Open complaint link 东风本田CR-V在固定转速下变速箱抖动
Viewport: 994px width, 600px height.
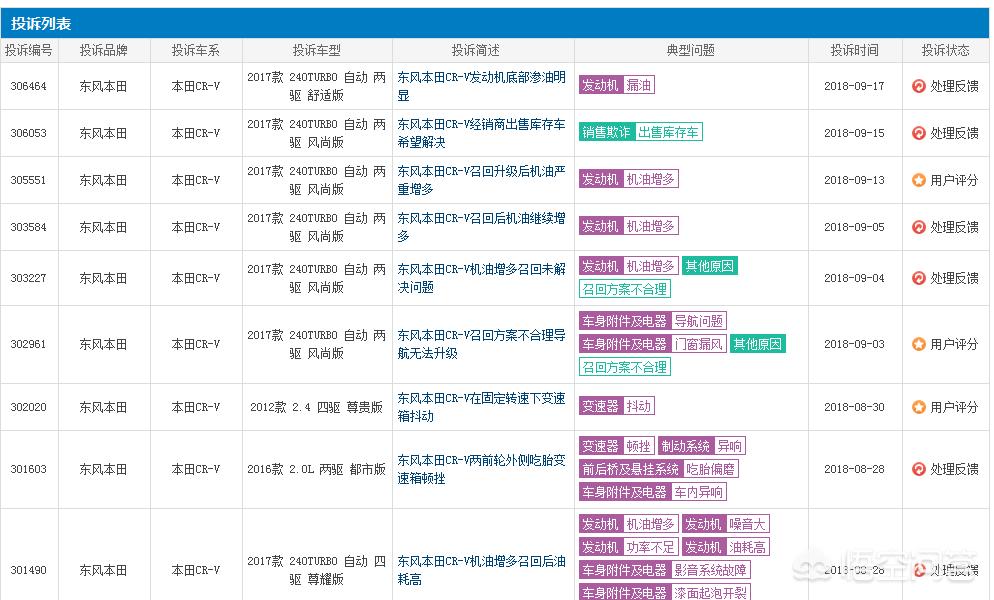pos(481,407)
